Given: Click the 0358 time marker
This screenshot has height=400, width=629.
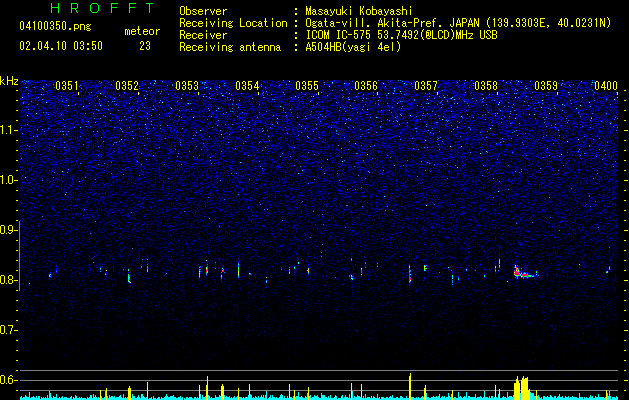Looking at the screenshot, I should tap(486, 86).
